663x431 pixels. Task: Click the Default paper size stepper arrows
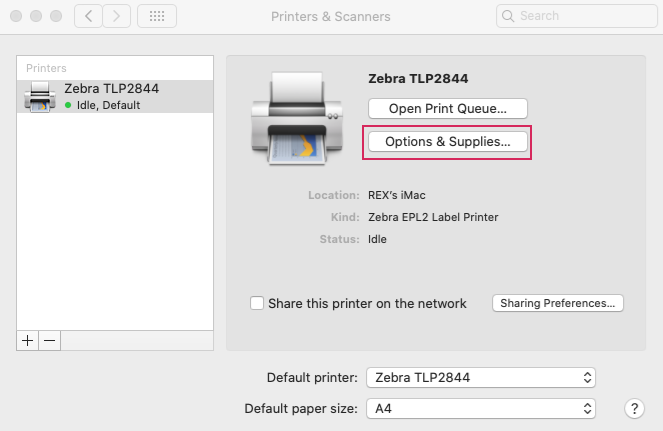click(587, 409)
